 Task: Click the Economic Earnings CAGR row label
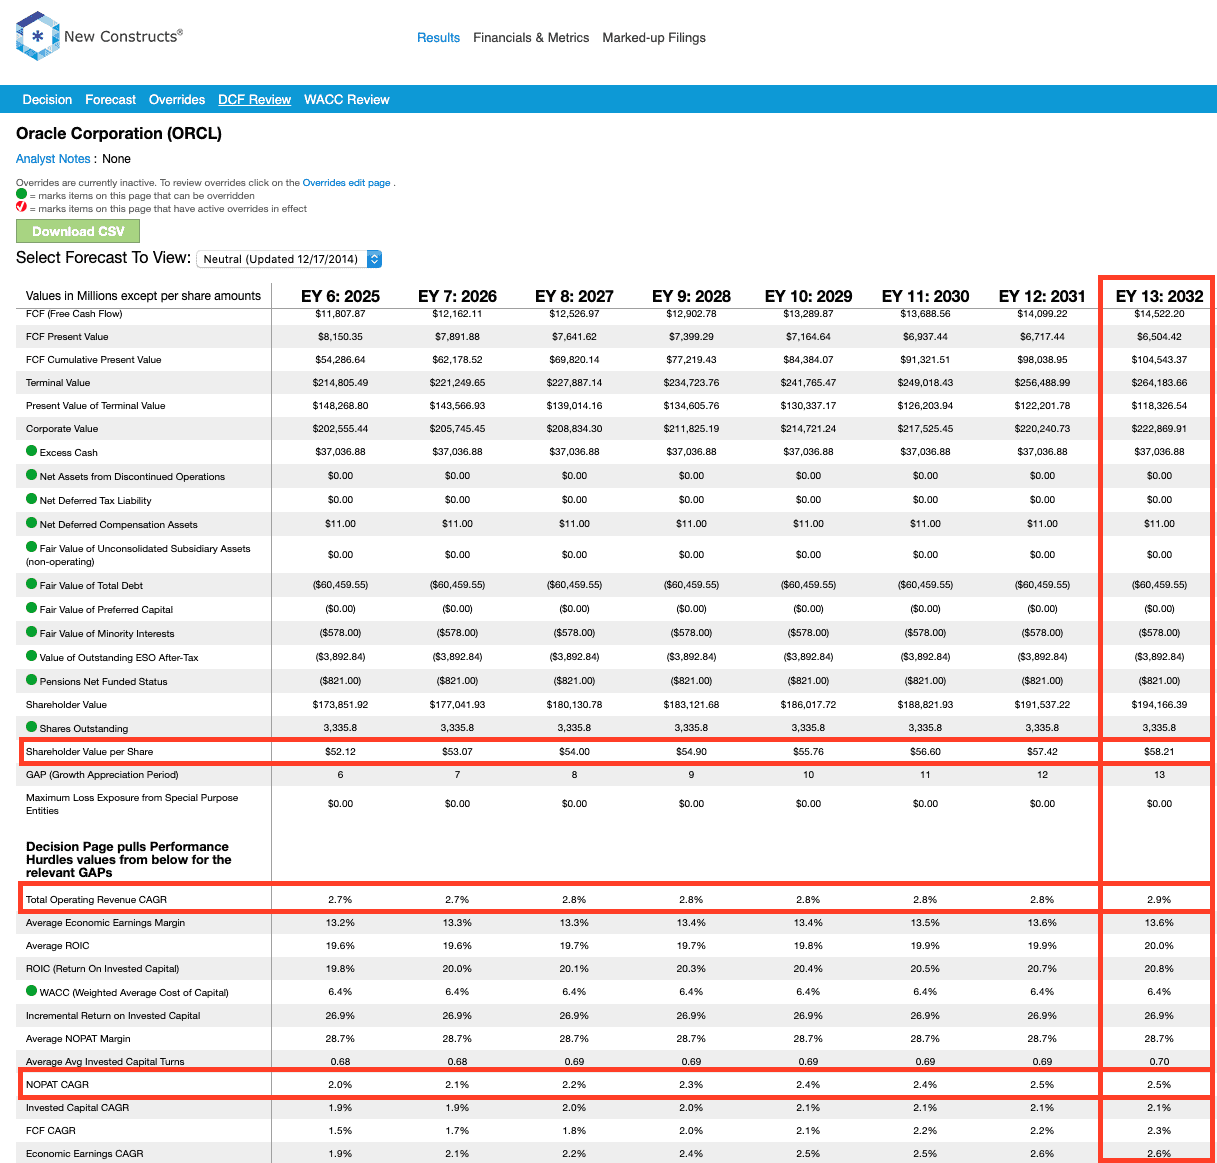[84, 1153]
